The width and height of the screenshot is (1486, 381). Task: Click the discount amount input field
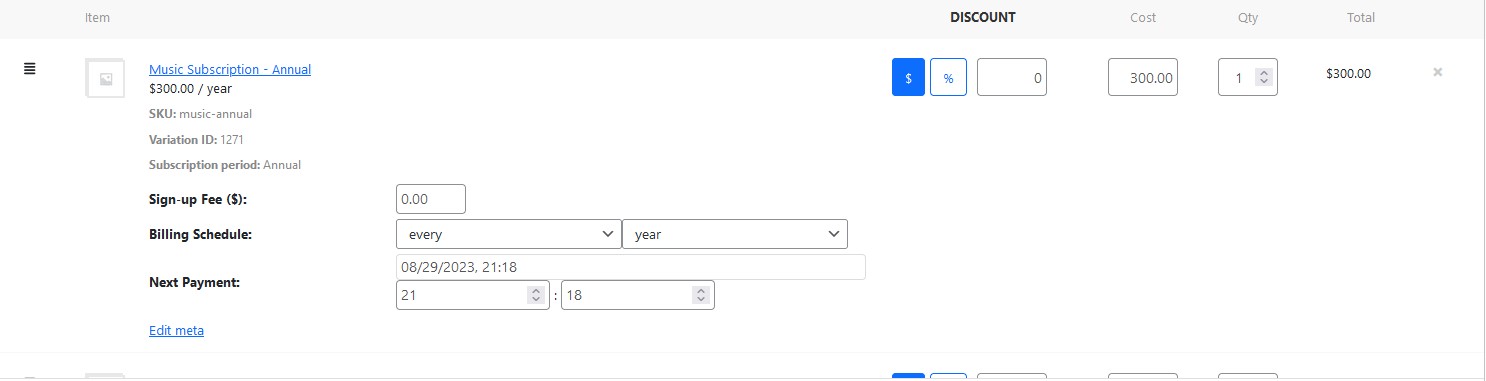pyautogui.click(x=1012, y=77)
